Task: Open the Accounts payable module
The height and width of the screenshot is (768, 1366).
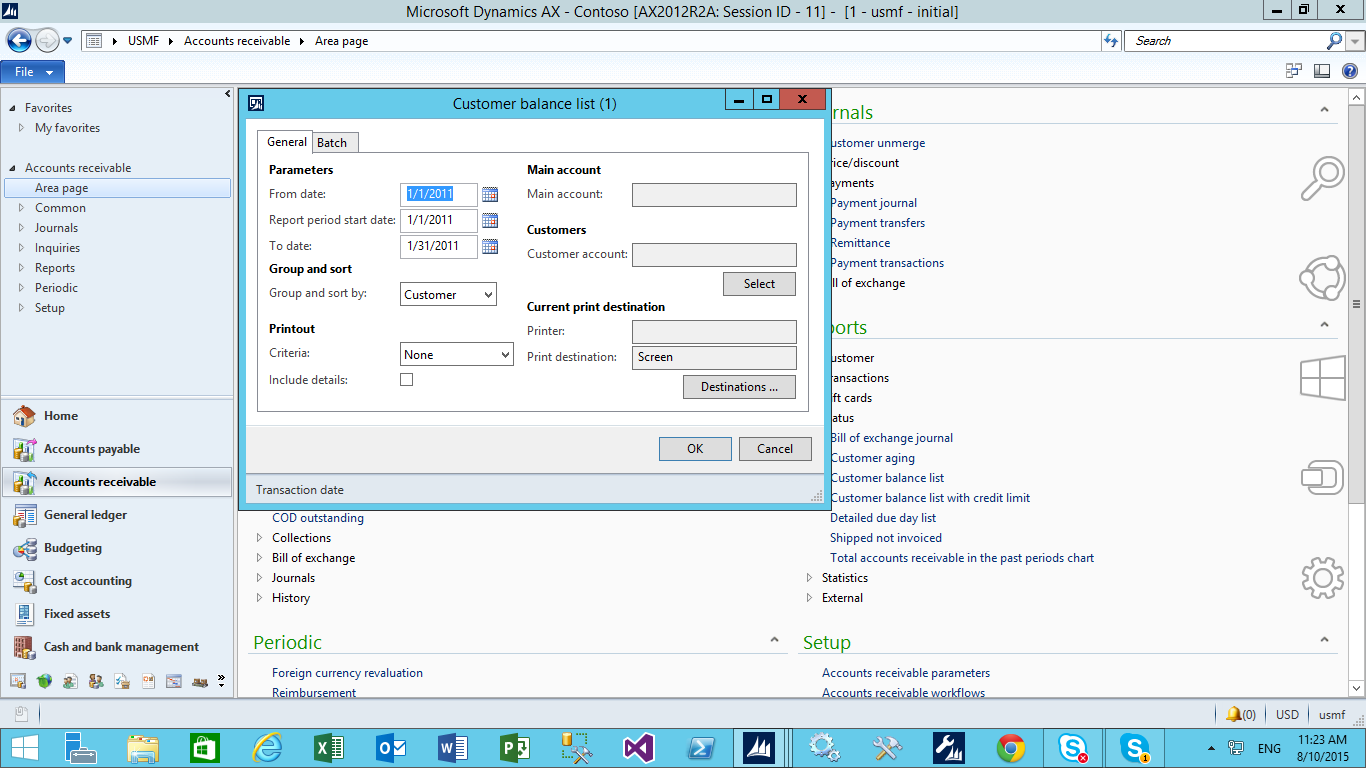Action: pyautogui.click(x=92, y=449)
